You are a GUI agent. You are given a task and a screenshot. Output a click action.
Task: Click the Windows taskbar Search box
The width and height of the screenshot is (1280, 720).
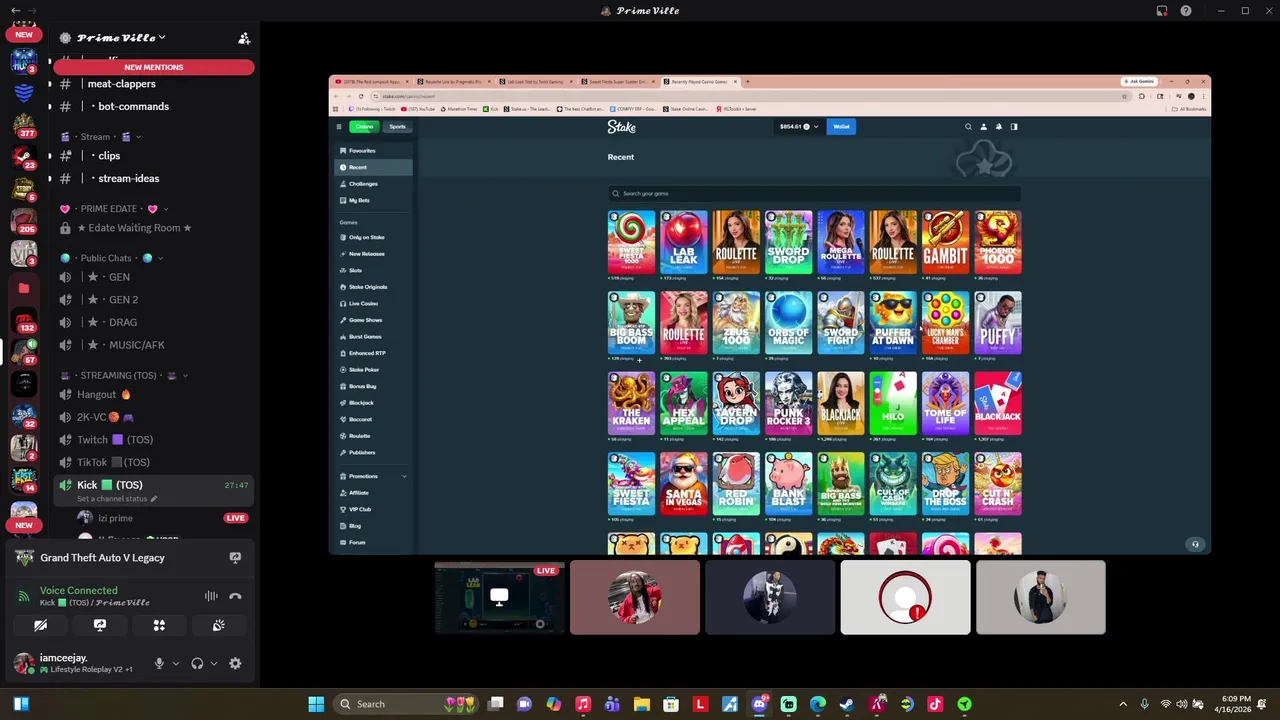click(x=404, y=704)
